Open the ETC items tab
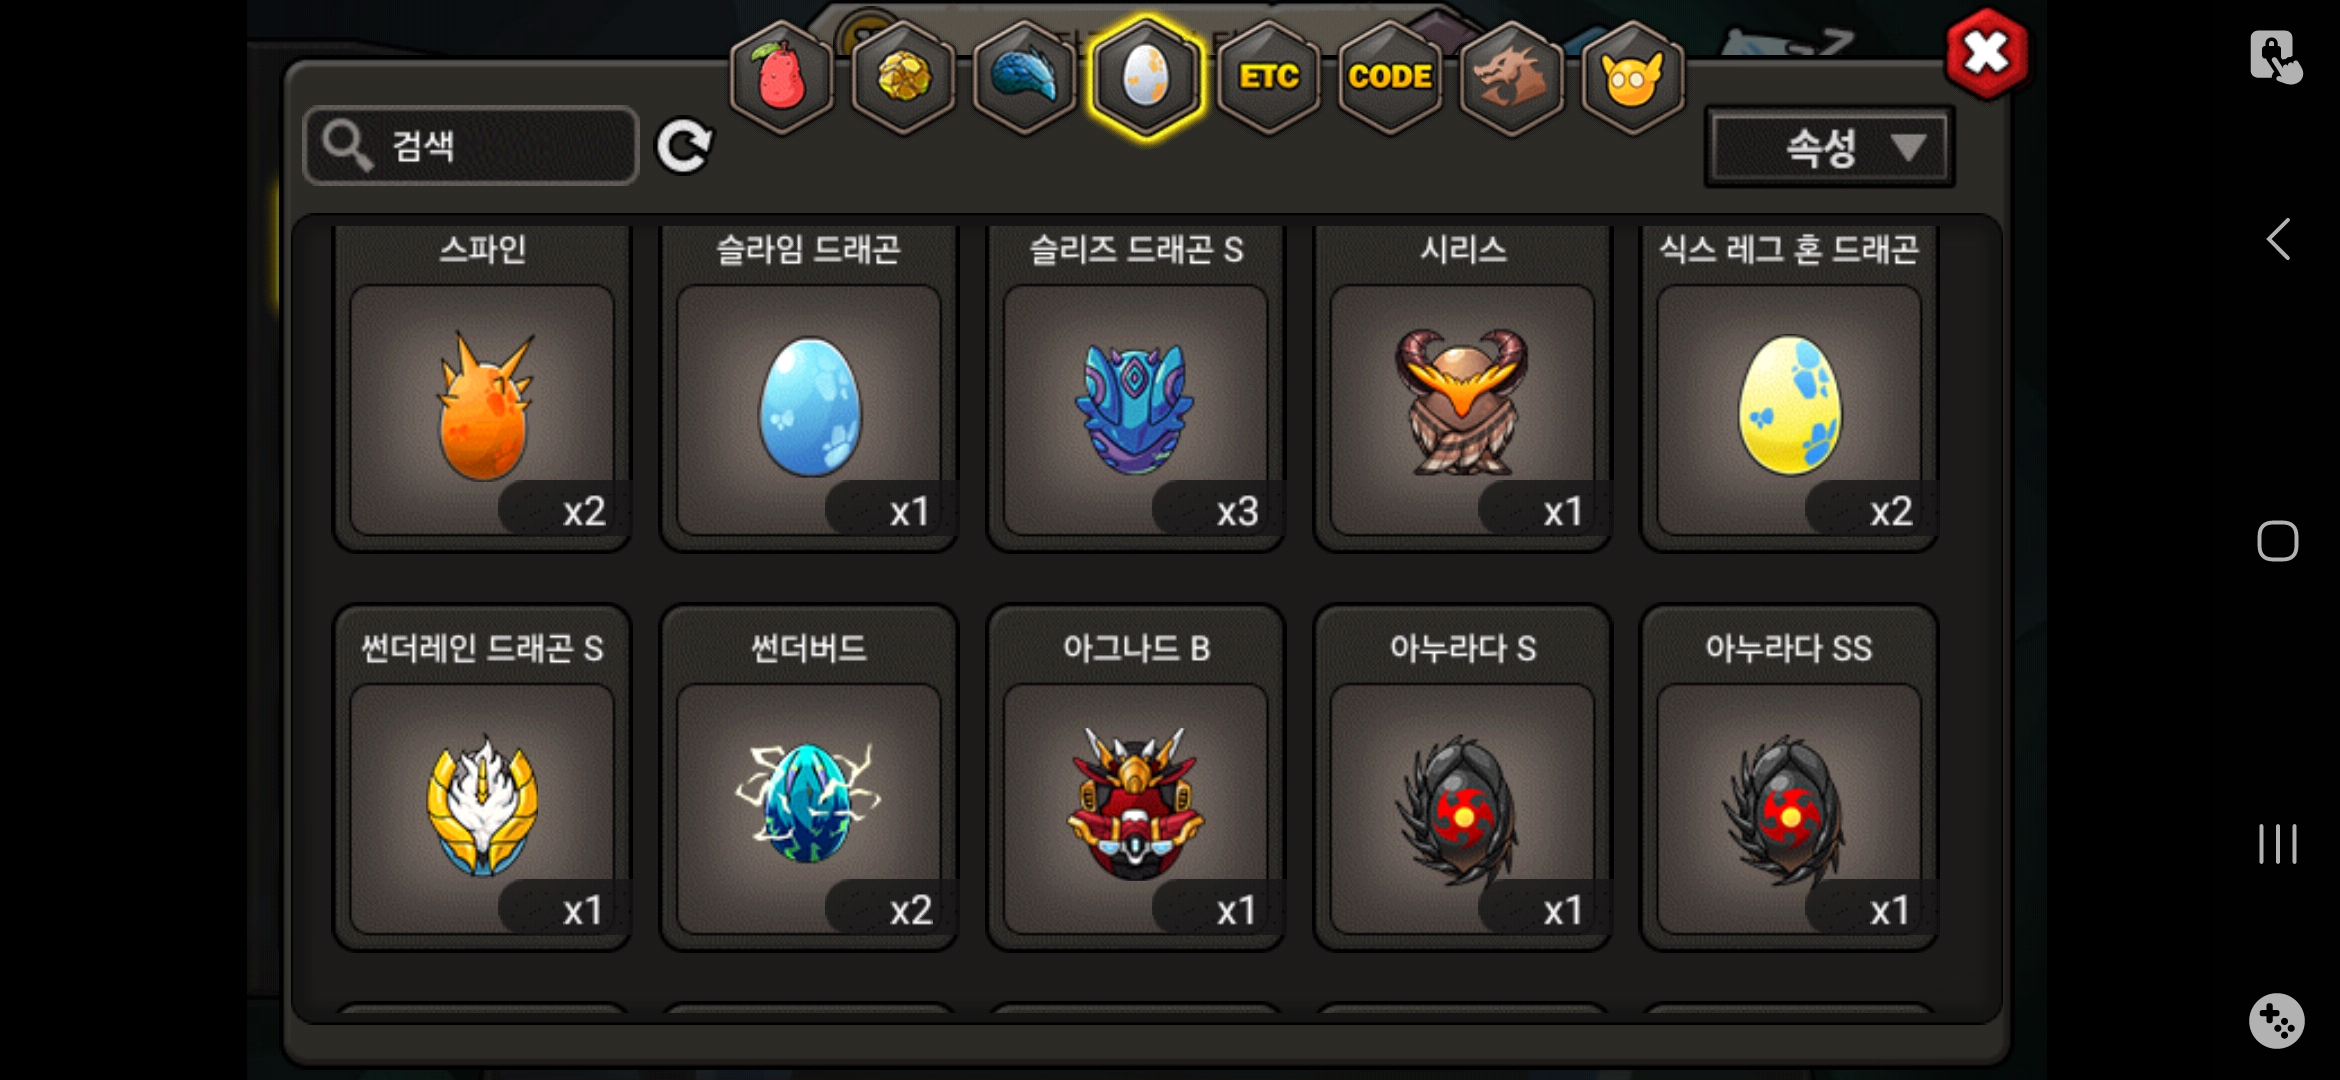The image size is (2340, 1080). pyautogui.click(x=1268, y=77)
